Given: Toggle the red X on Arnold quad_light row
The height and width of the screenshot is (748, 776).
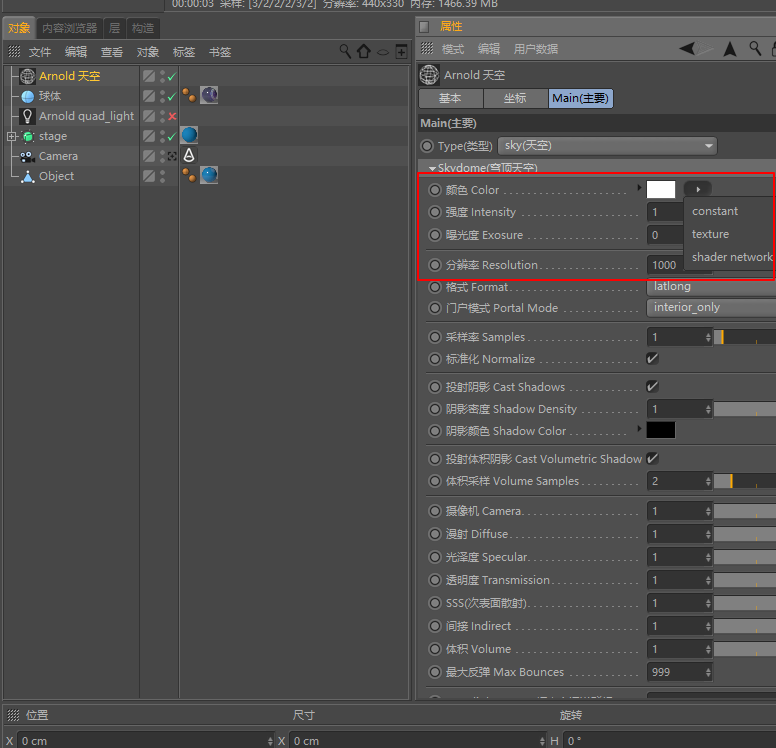Looking at the screenshot, I should click(172, 116).
